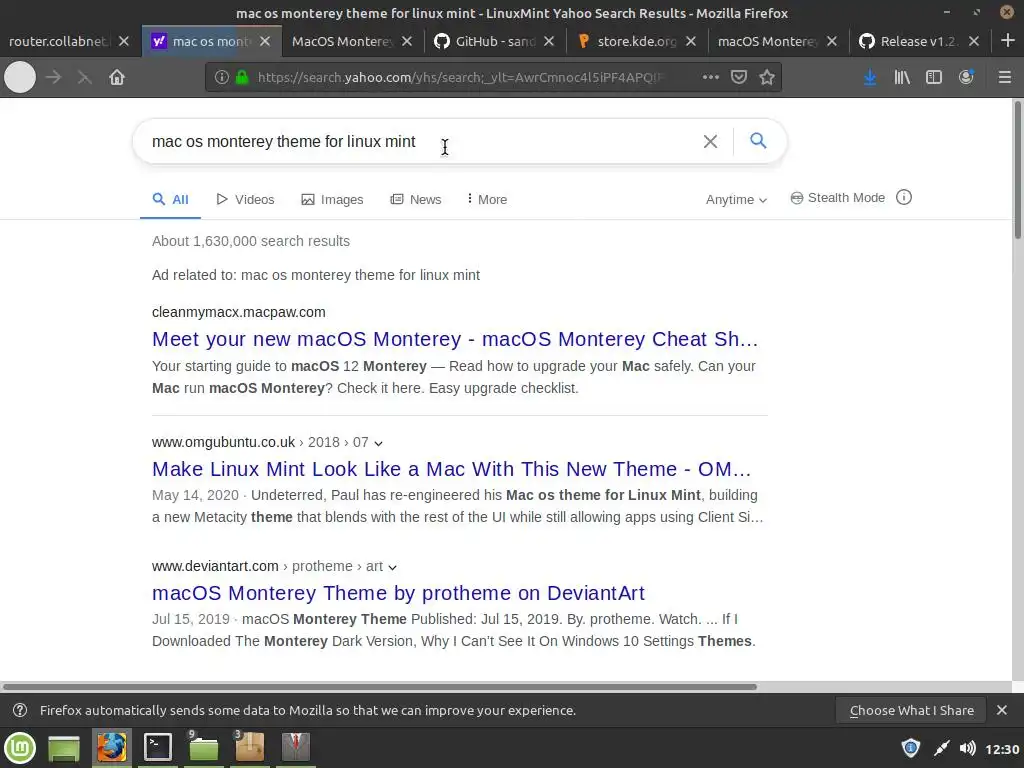Click the Choose What I Share button
Viewport: 1024px width, 768px height.
912,711
